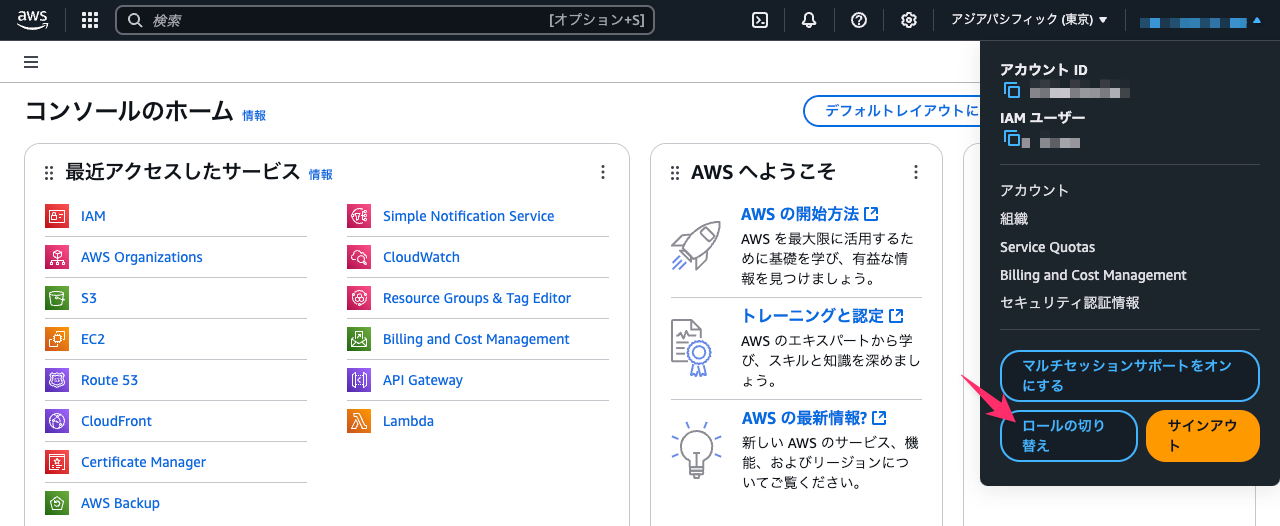Click the S3 service icon
The width and height of the screenshot is (1280, 526).
(x=57, y=298)
